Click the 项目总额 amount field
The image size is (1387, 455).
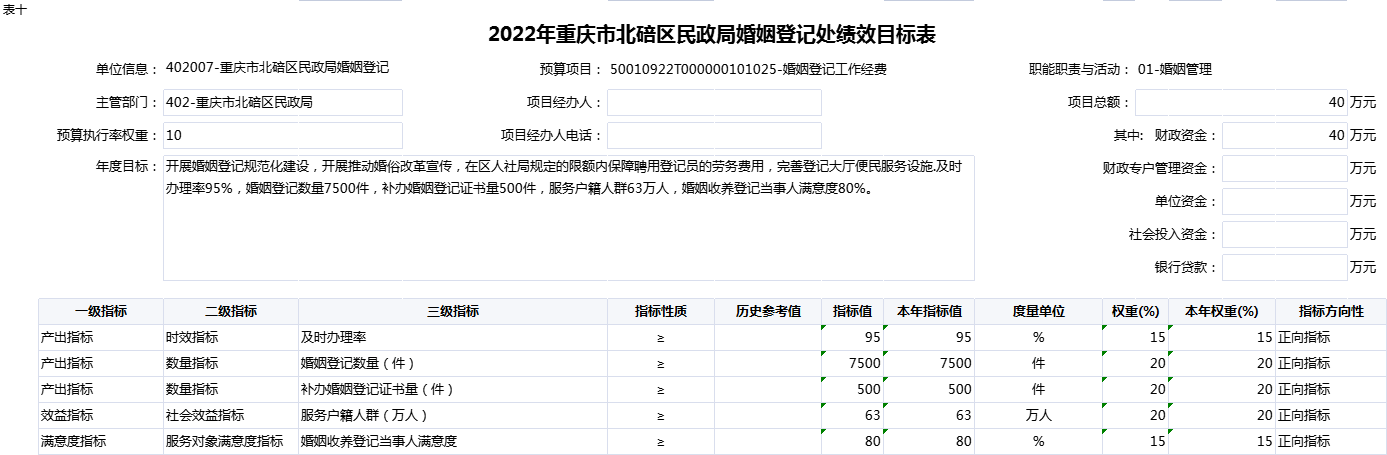[x=1241, y=102]
